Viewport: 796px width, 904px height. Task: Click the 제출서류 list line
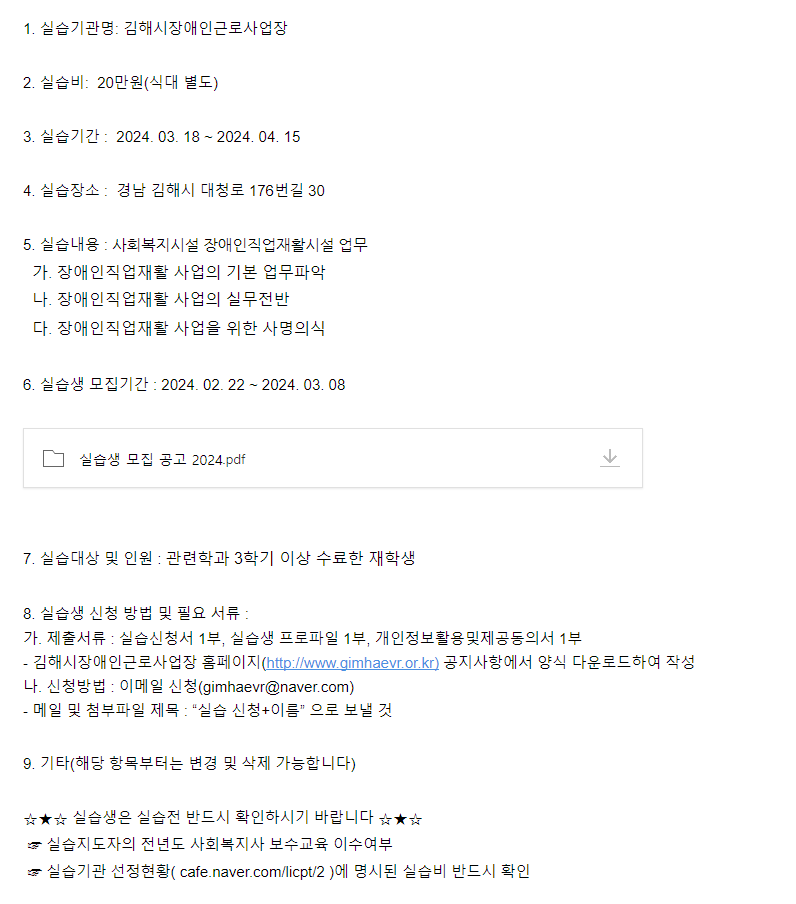click(302, 637)
